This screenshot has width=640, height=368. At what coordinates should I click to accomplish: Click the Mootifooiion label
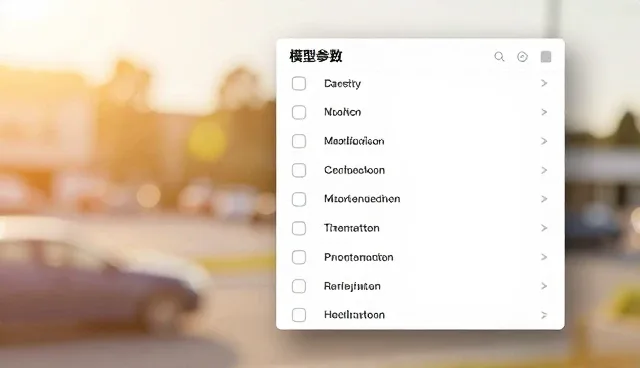click(354, 141)
